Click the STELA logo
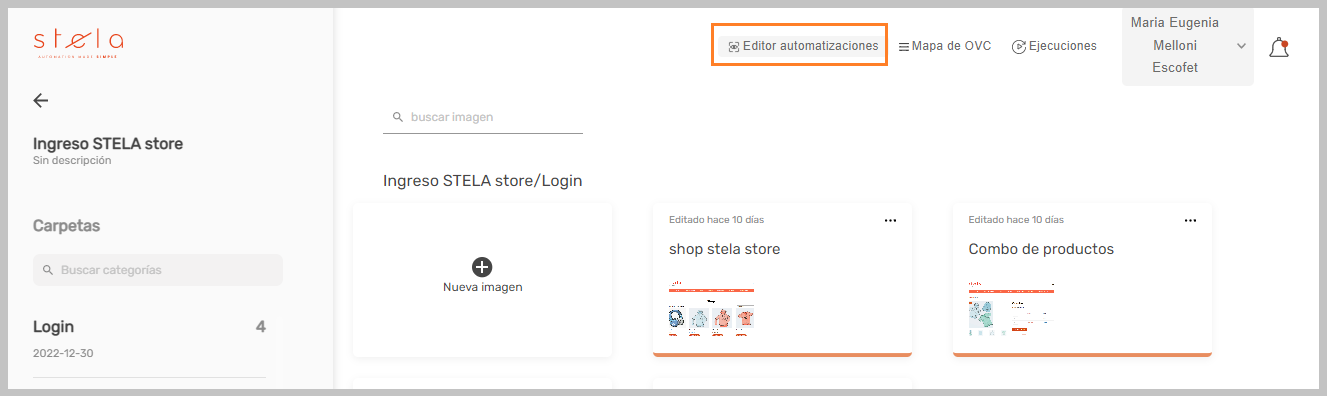 (x=78, y=44)
